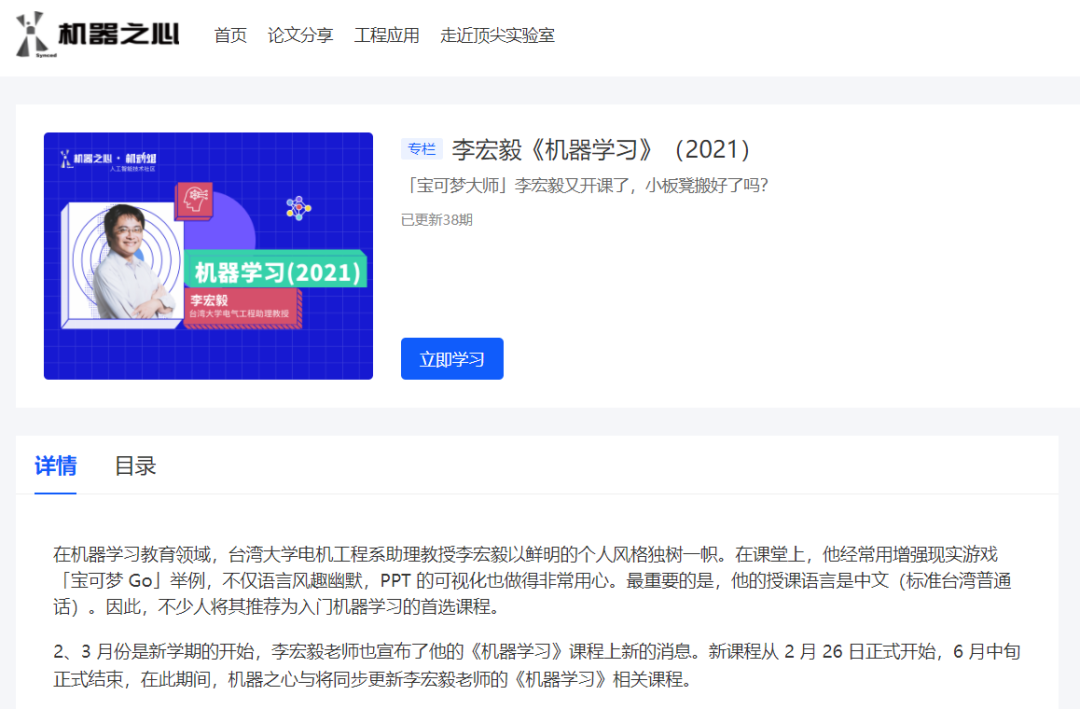Image resolution: width=1080 pixels, height=709 pixels.
Task: Click the 立即学习 button
Action: tap(452, 358)
